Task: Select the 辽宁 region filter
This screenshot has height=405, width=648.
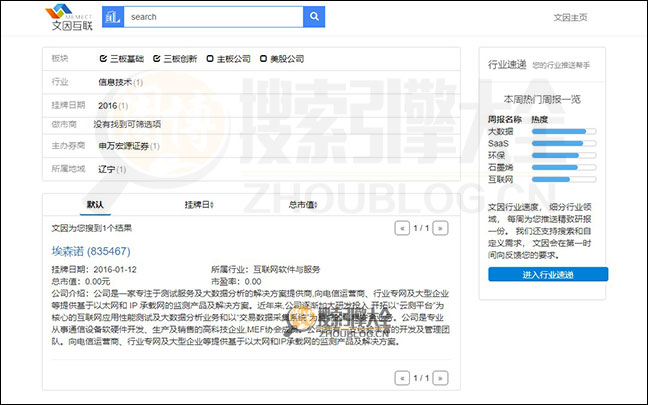Action: click(x=107, y=169)
